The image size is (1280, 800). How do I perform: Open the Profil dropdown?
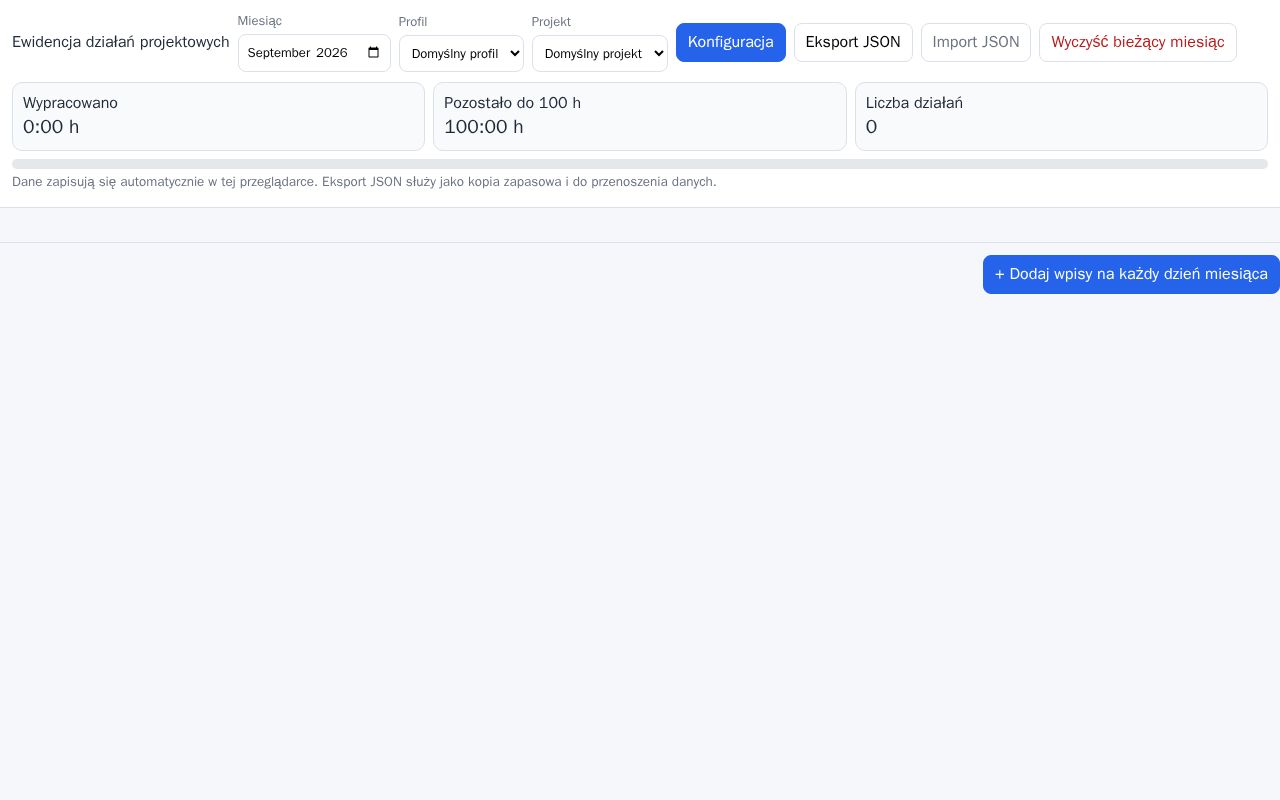[x=461, y=54]
